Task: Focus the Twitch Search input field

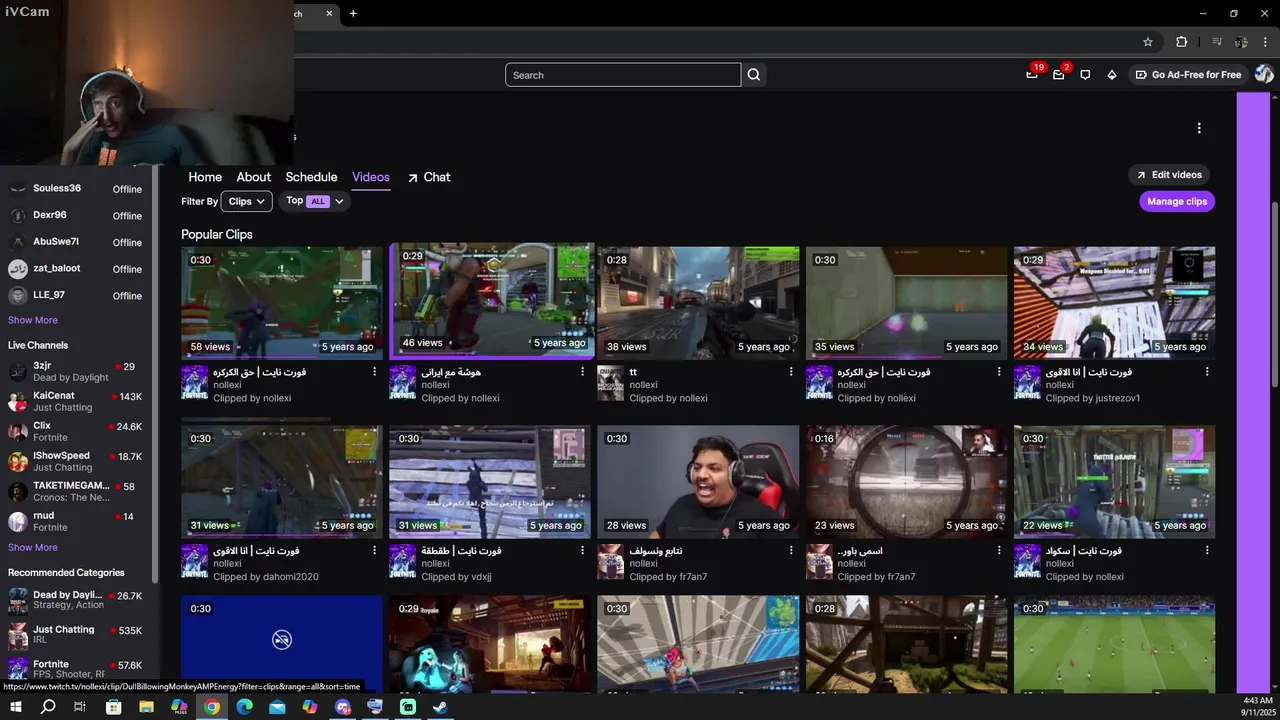Action: click(x=623, y=75)
